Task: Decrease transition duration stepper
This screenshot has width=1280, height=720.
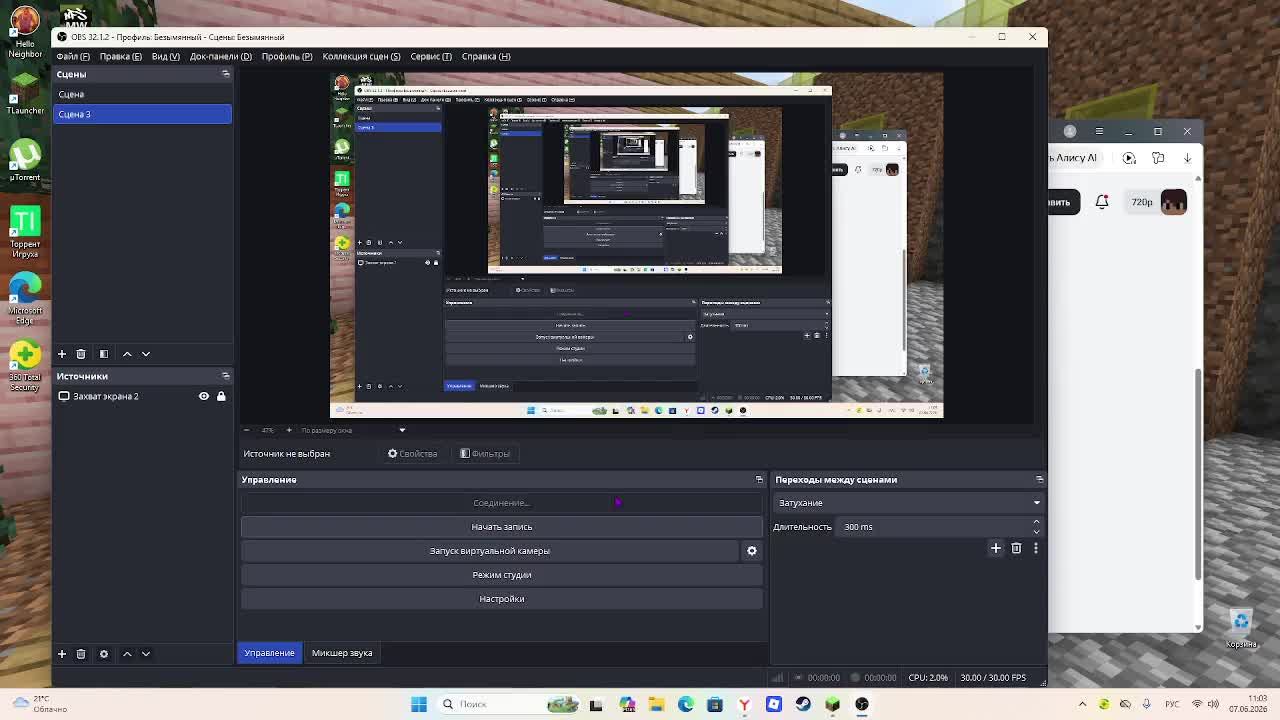Action: point(1036,531)
